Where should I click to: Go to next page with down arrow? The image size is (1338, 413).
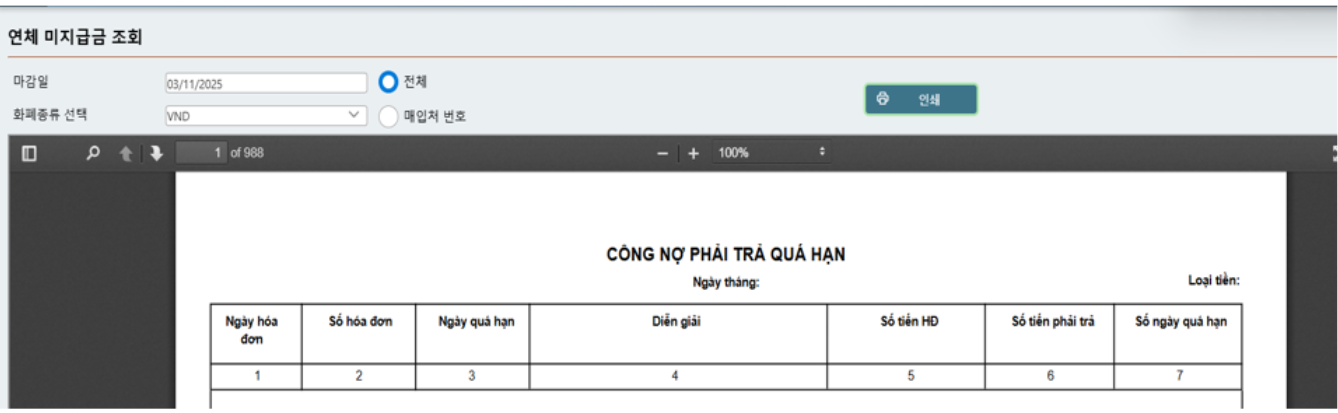(156, 153)
